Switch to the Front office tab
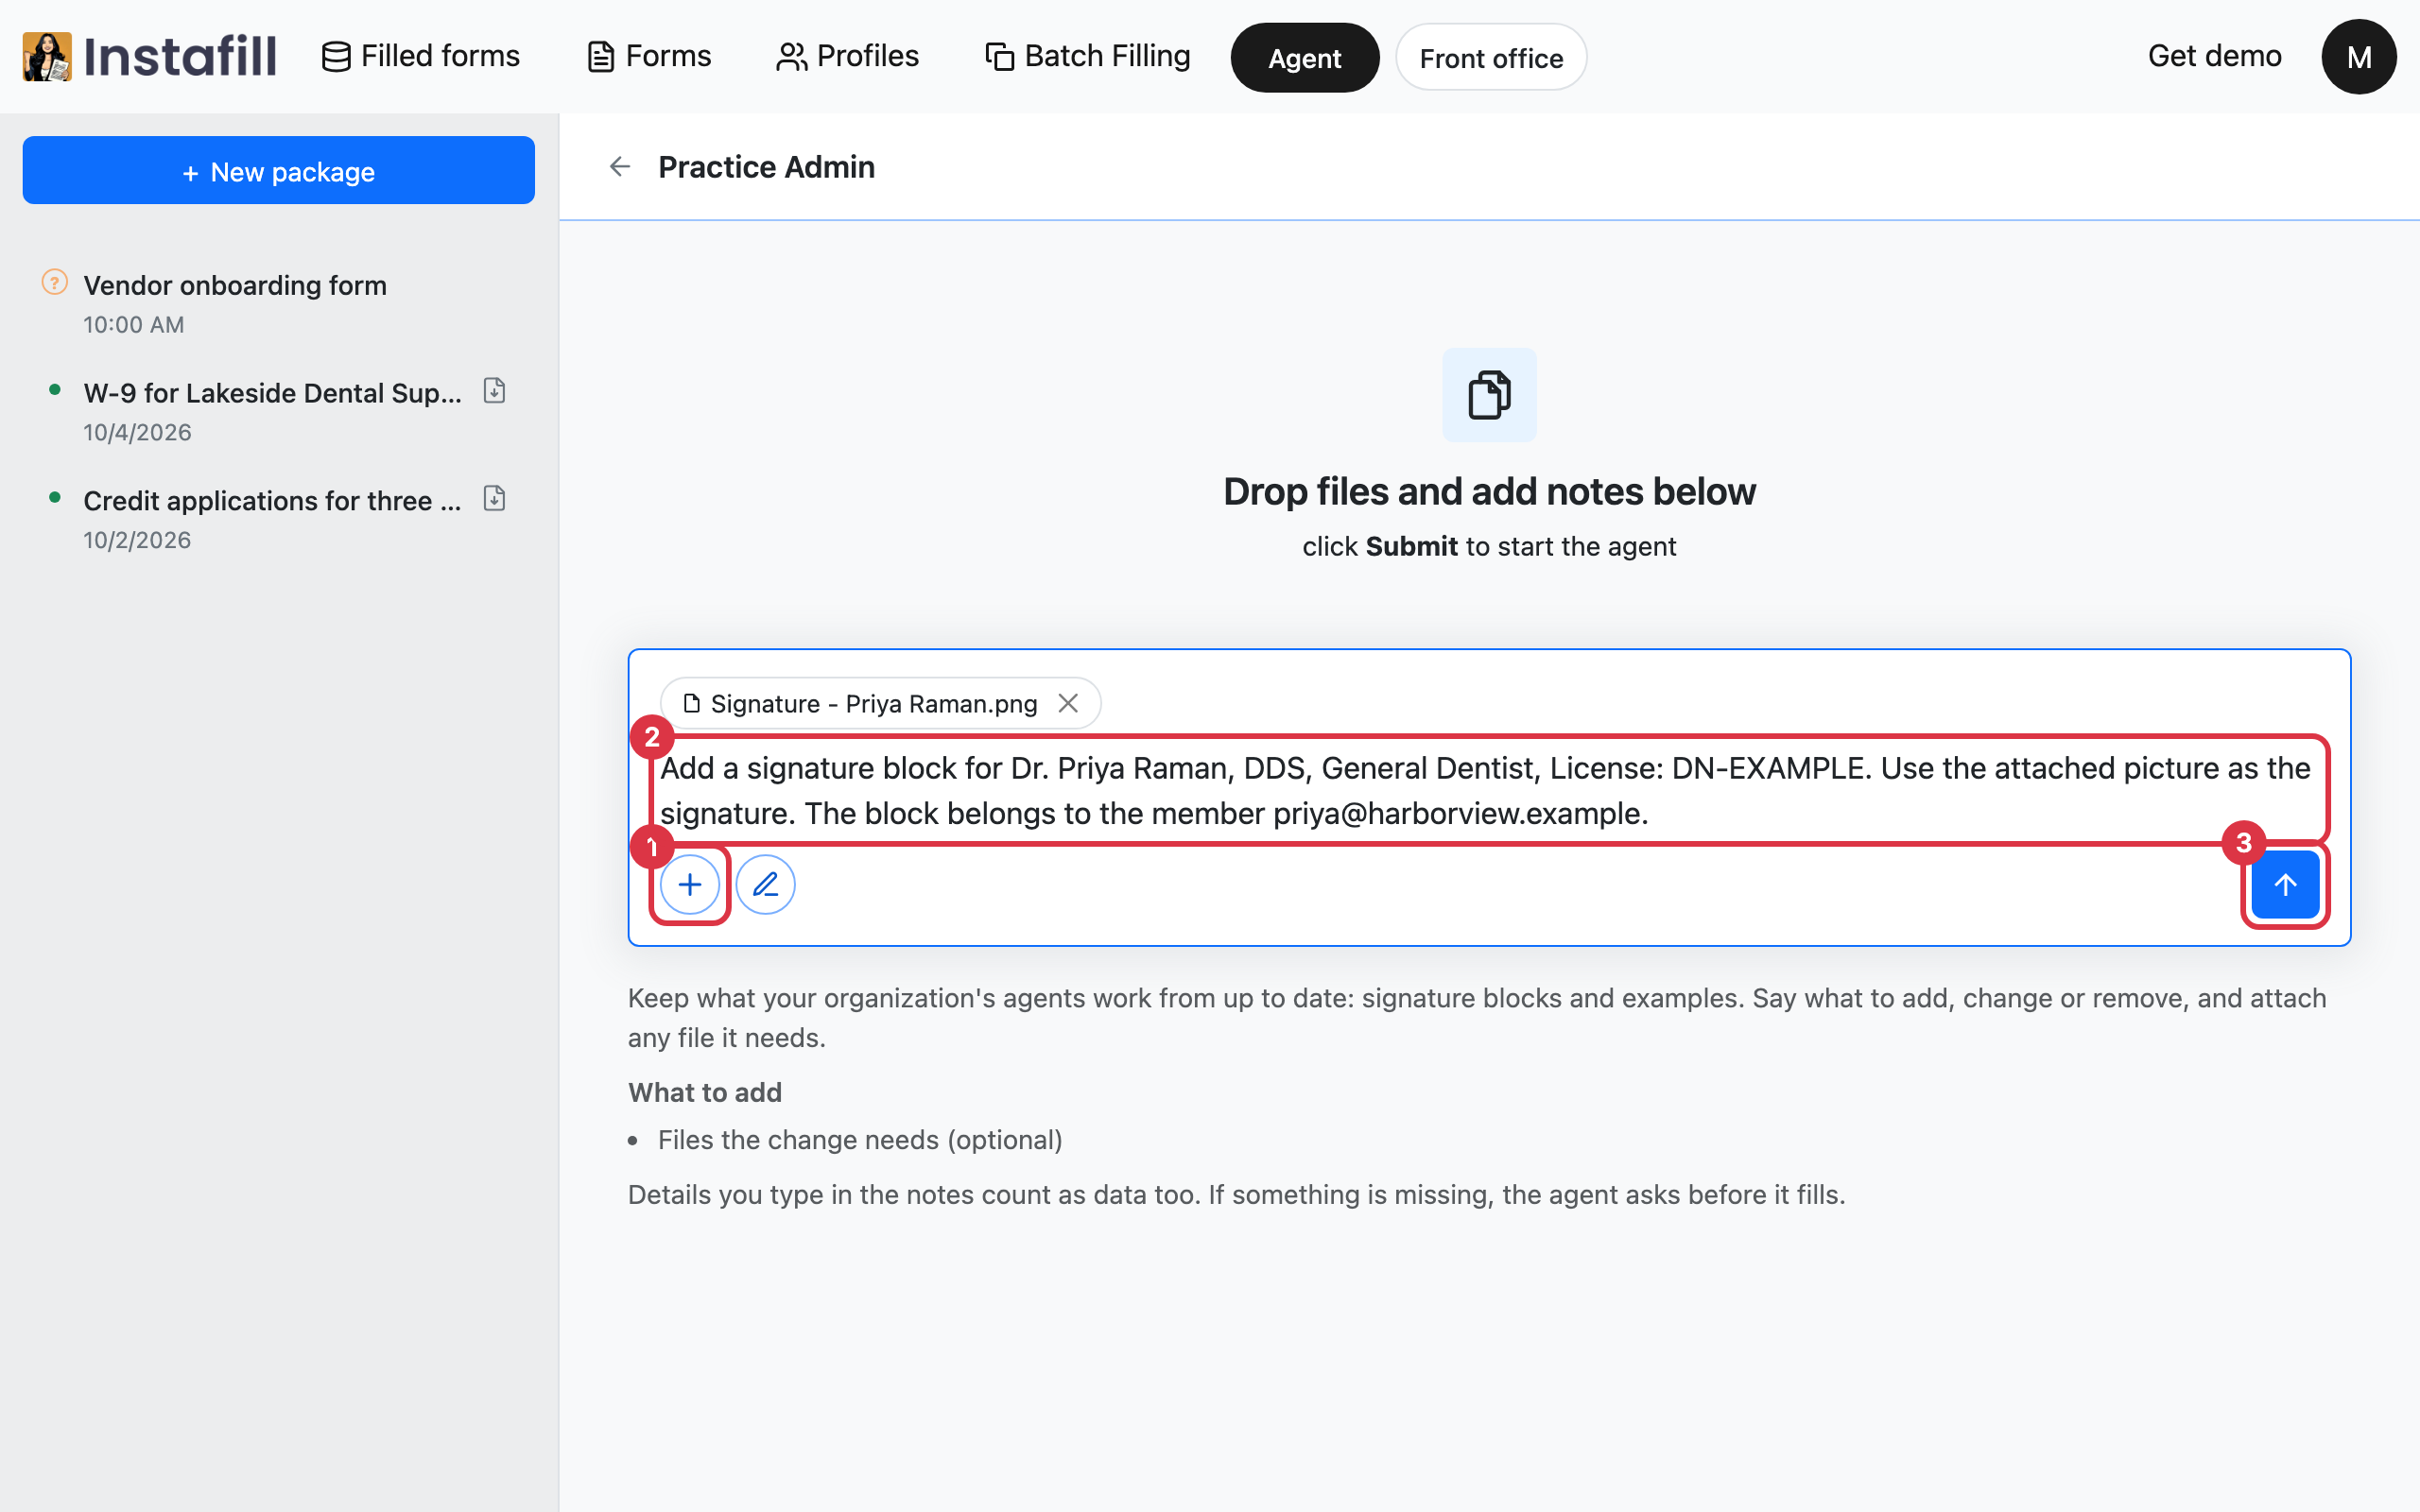This screenshot has height=1512, width=2420. (1491, 58)
